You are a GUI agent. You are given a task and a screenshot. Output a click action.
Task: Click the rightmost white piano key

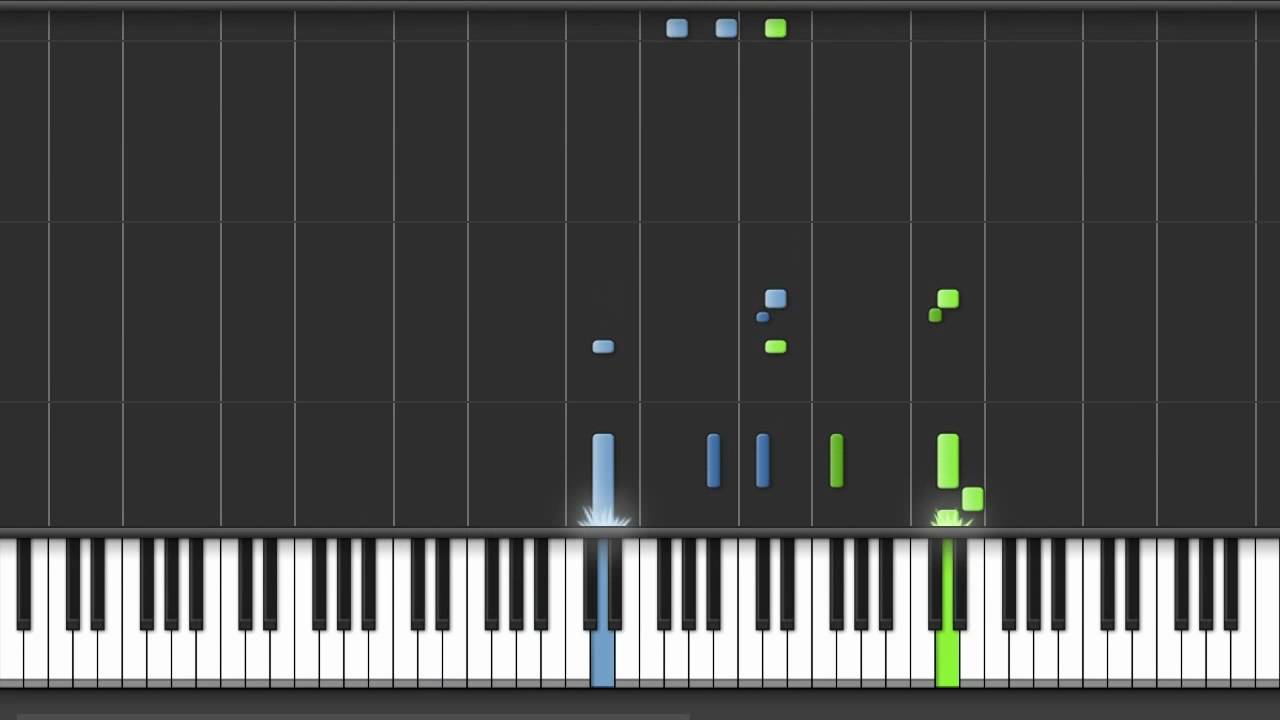(1268, 612)
